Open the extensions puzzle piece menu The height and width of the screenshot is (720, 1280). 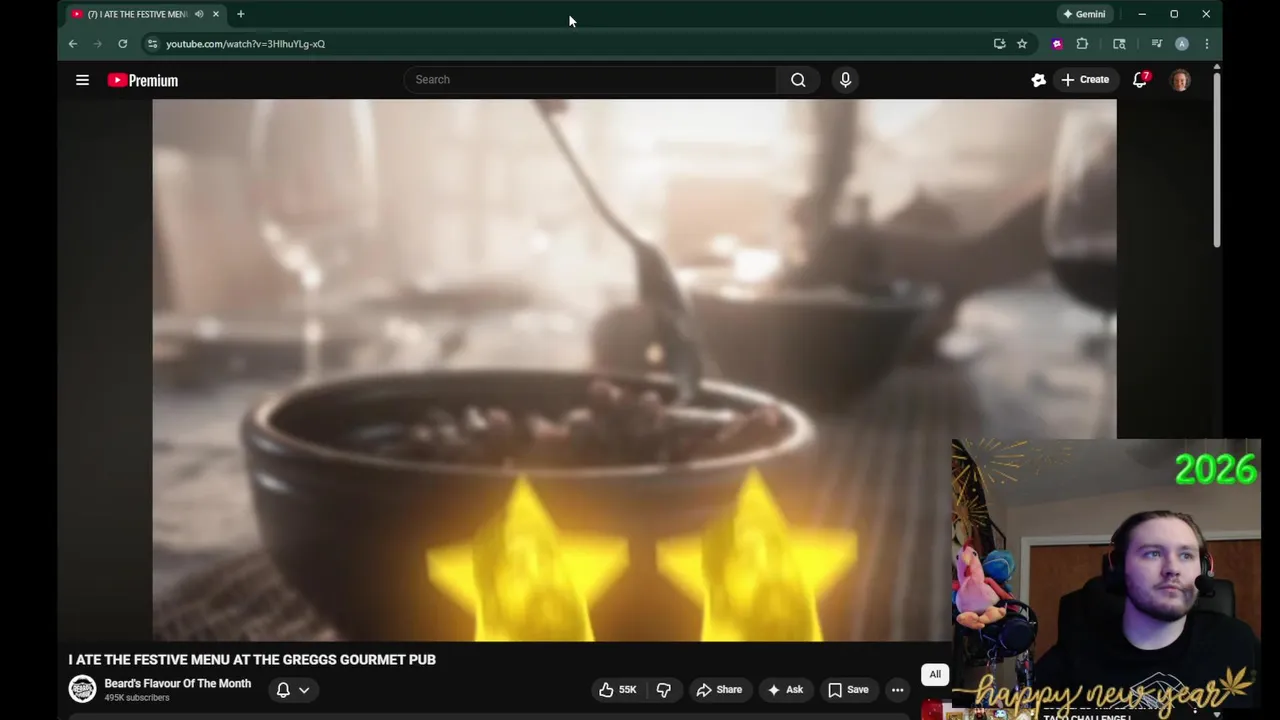pyautogui.click(x=1082, y=44)
